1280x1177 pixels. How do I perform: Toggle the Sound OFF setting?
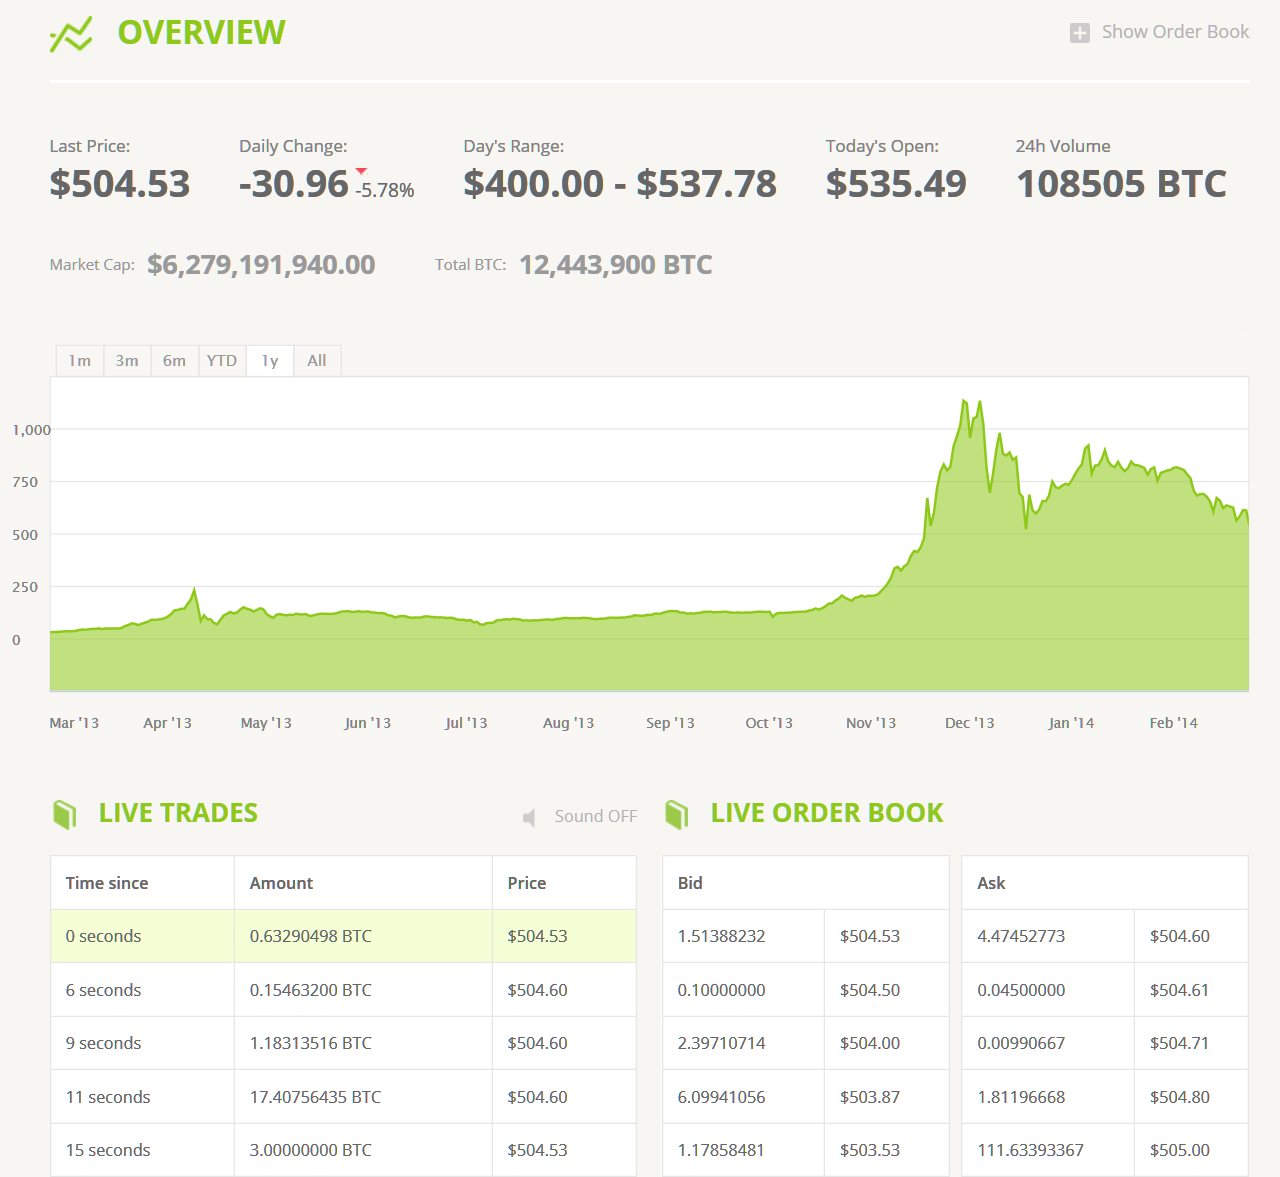[x=595, y=816]
